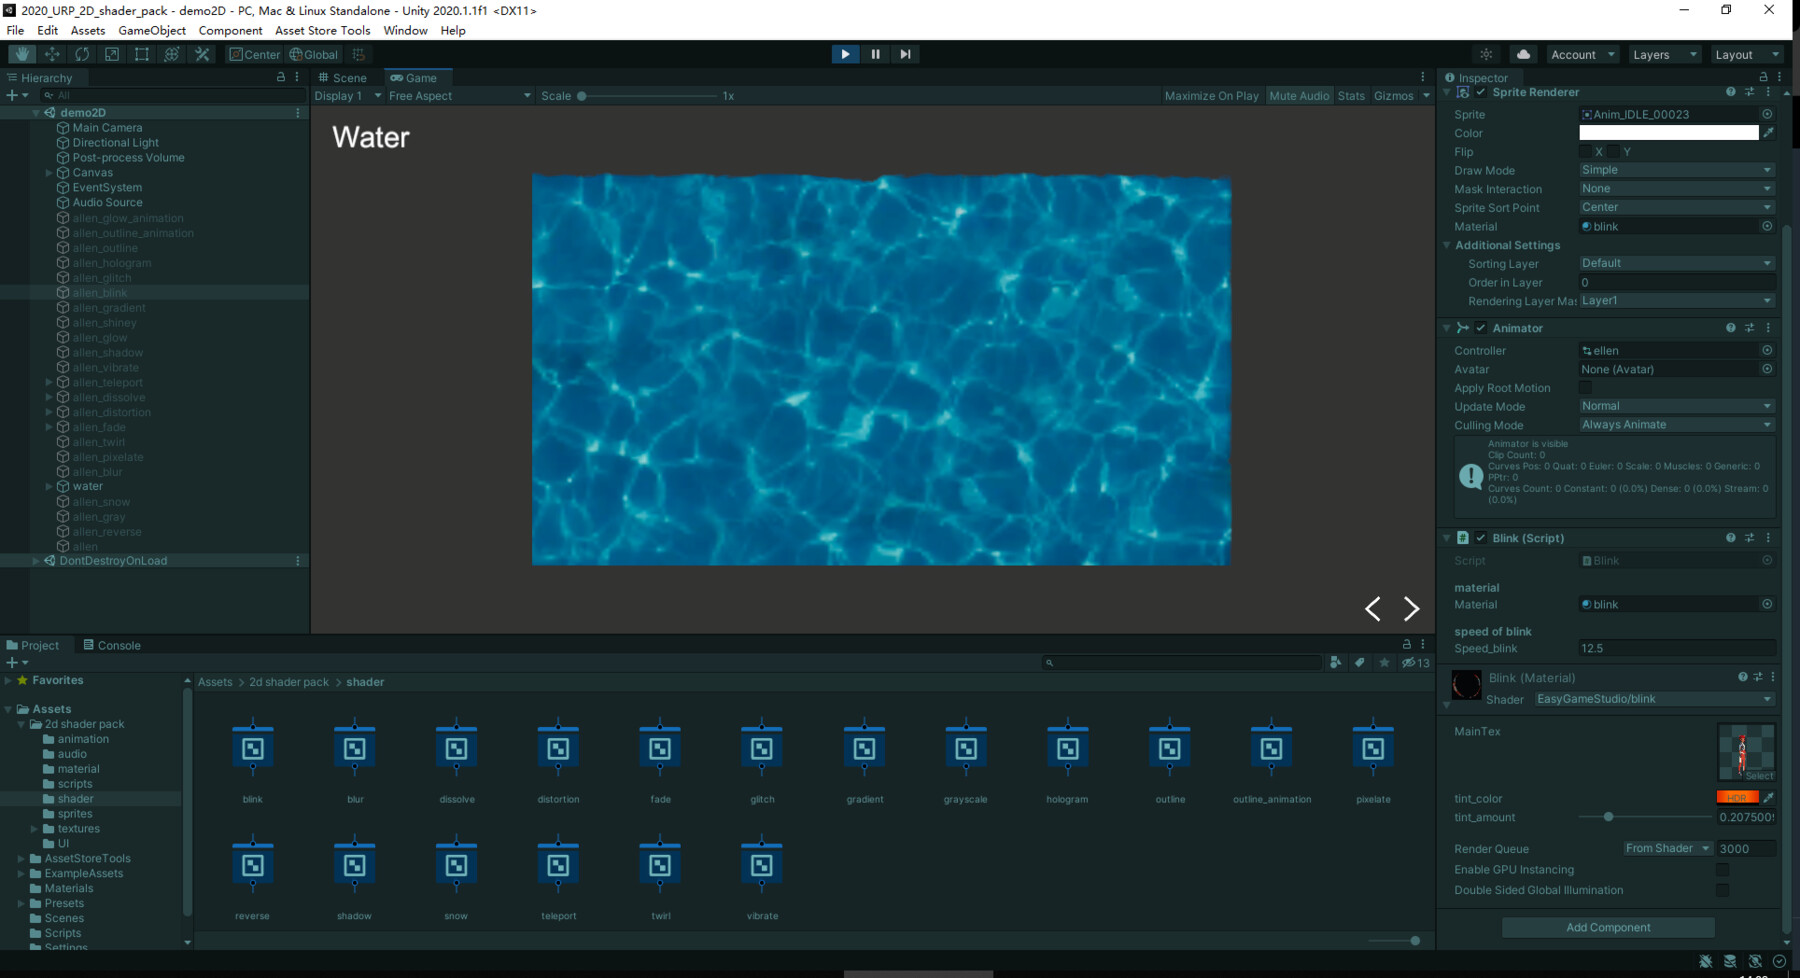Open the Draw Mode dropdown
The height and width of the screenshot is (978, 1800).
point(1675,170)
